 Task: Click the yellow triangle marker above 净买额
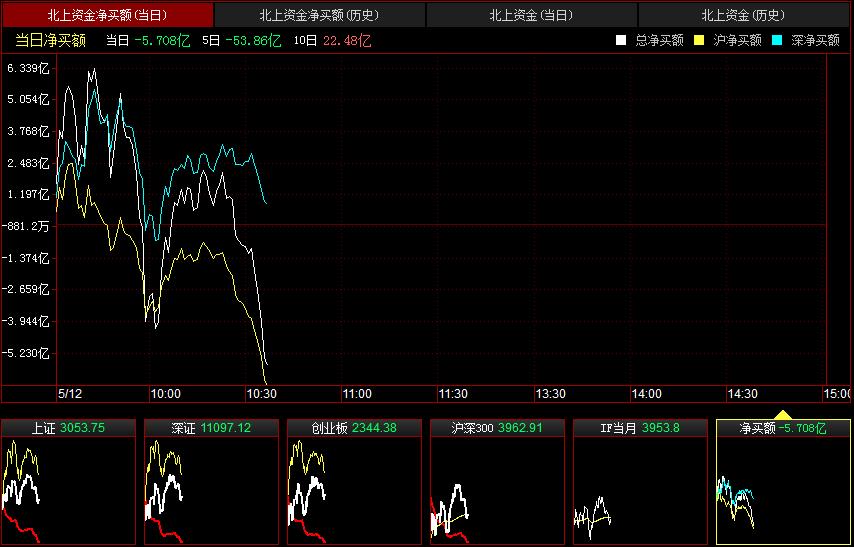point(783,413)
